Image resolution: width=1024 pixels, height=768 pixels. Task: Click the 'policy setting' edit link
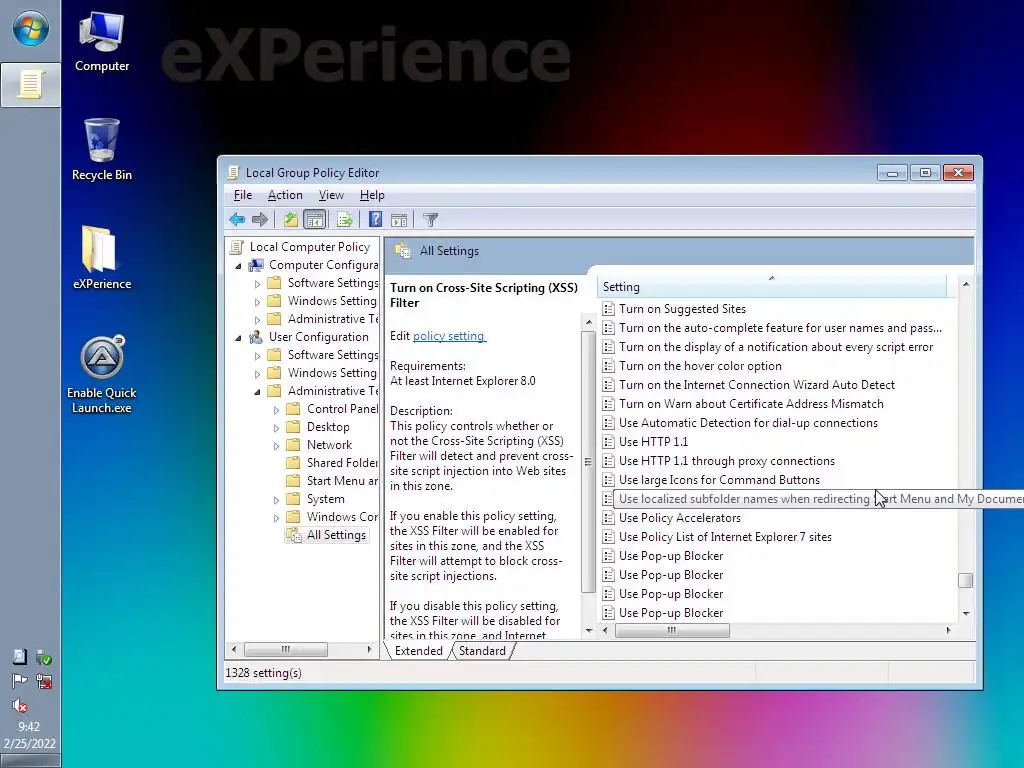point(449,336)
